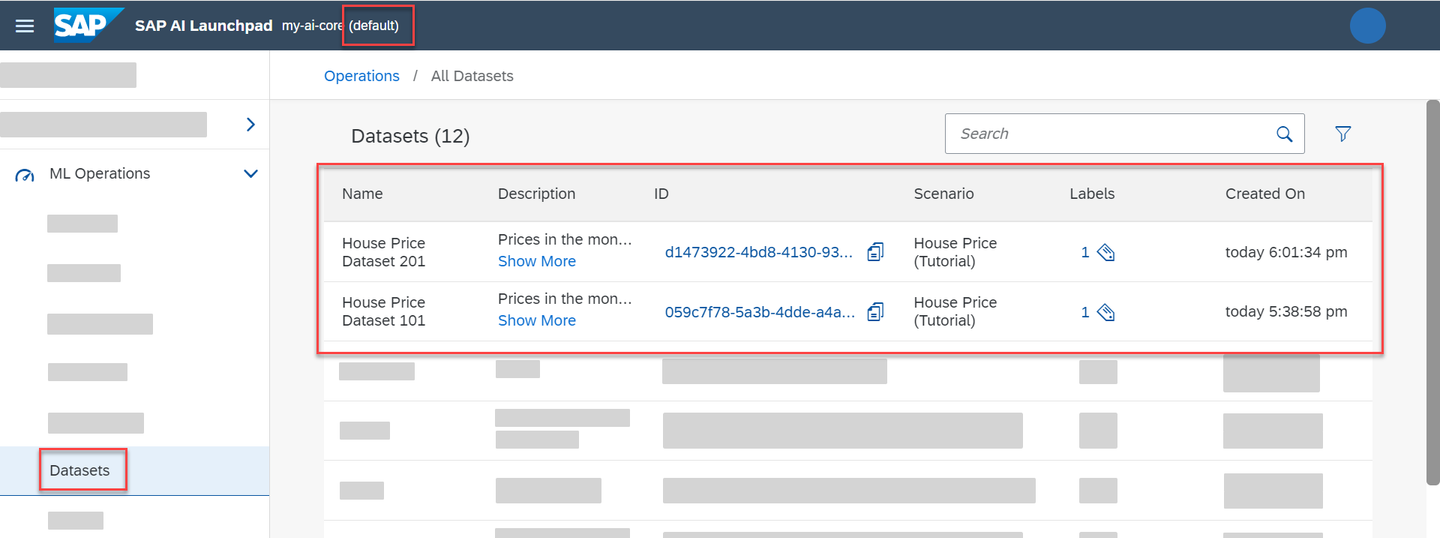This screenshot has height=538, width=1440.
Task: Click 'today 5:38:58 pm' timestamp
Action: pos(1286,312)
